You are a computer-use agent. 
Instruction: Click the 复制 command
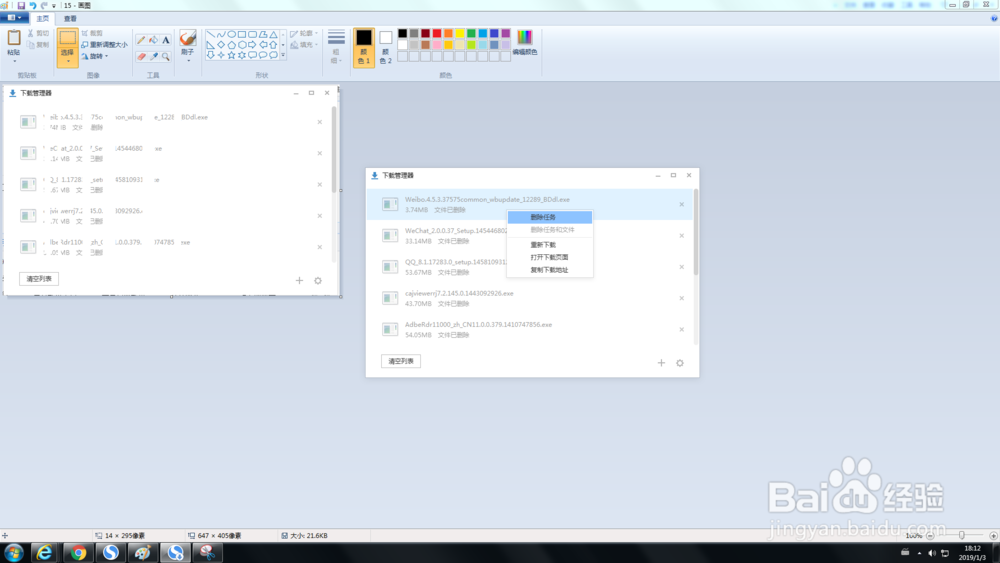38,45
